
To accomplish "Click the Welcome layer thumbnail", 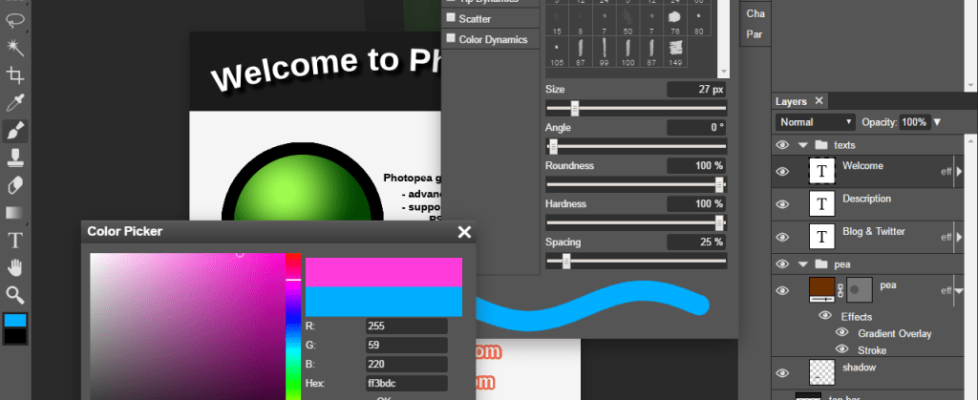I will [x=821, y=171].
